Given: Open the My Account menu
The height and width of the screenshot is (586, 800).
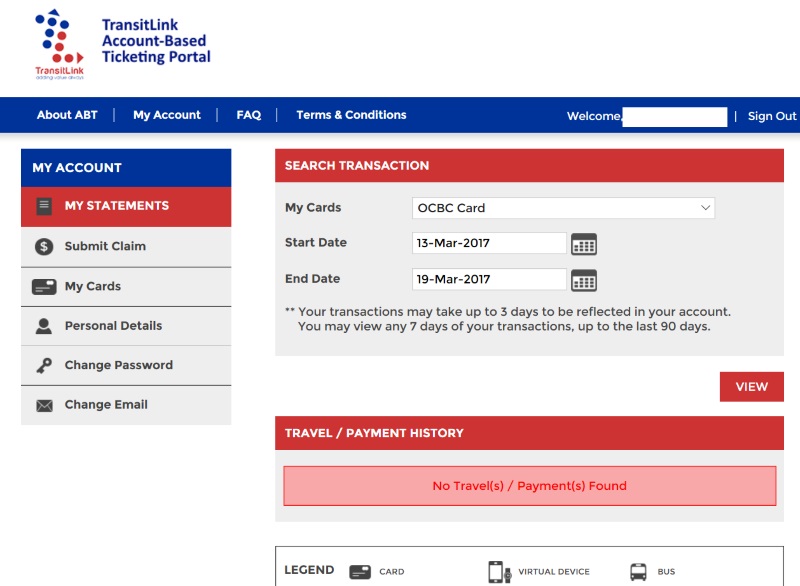Looking at the screenshot, I should 167,115.
